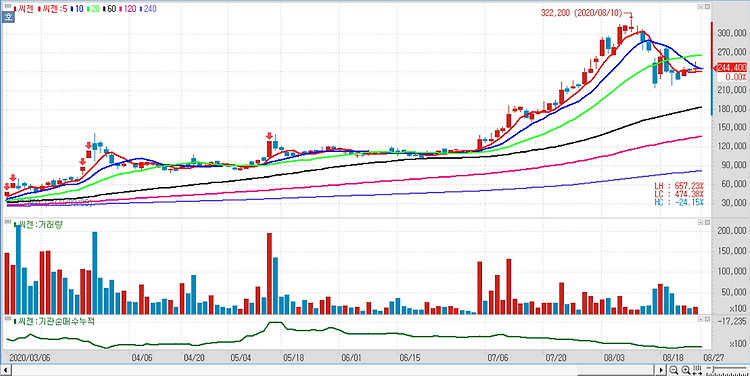Click the zoom in magnifier icon
The image size is (750, 376).
pyautogui.click(x=685, y=370)
